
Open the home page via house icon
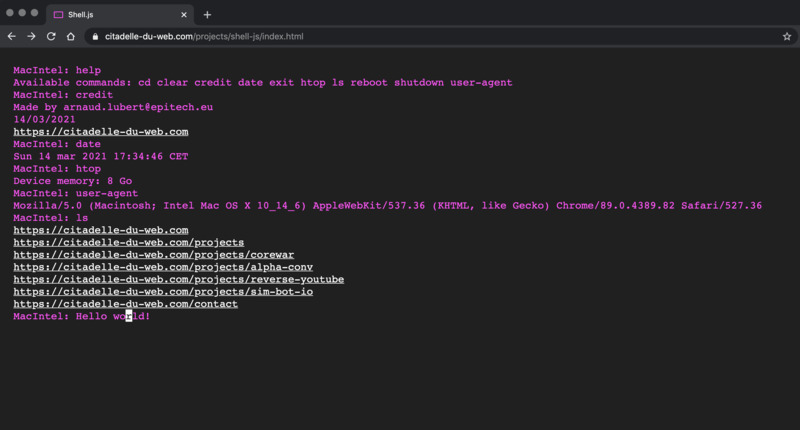click(x=71, y=36)
